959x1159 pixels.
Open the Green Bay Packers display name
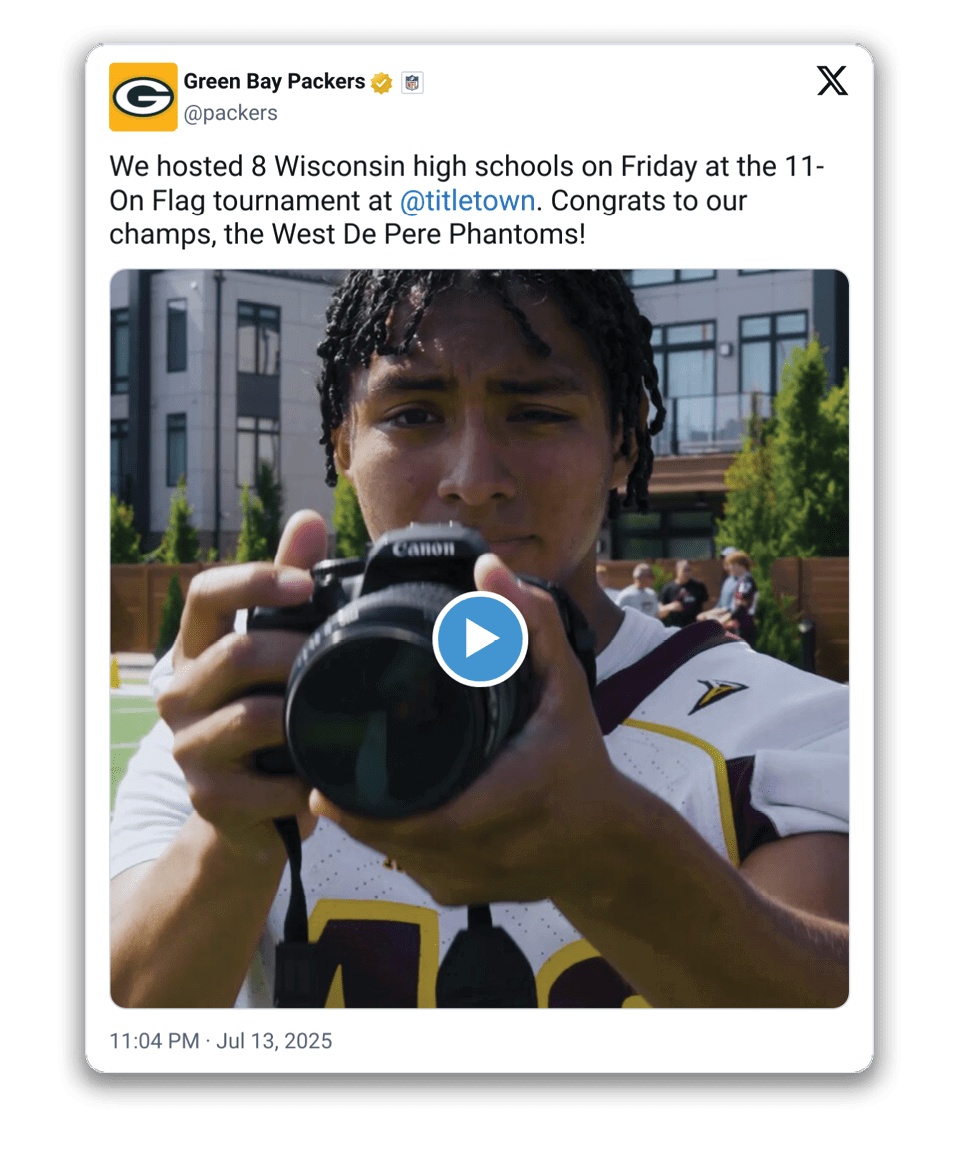[x=274, y=82]
